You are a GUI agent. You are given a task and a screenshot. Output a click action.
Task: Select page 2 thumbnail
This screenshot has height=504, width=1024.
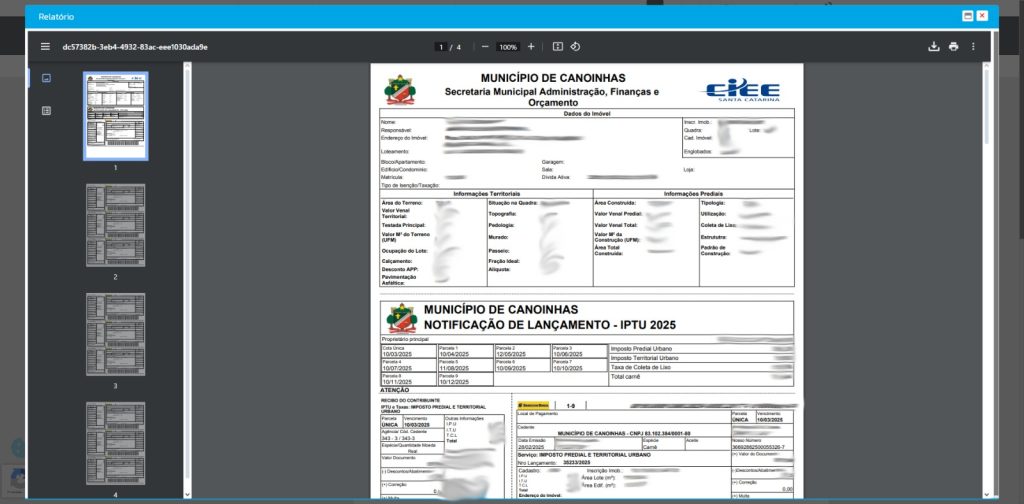click(x=116, y=225)
